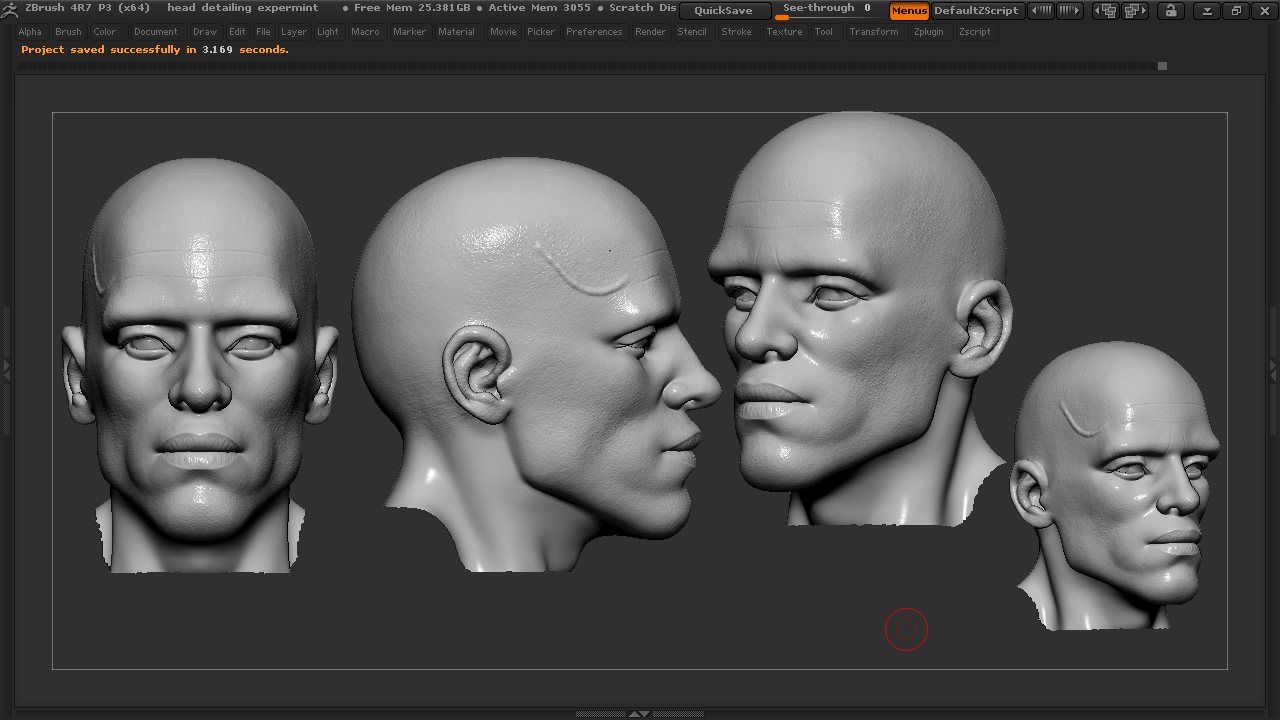Expand the left tray divider handle
The width and height of the screenshot is (1280, 720).
(6, 370)
